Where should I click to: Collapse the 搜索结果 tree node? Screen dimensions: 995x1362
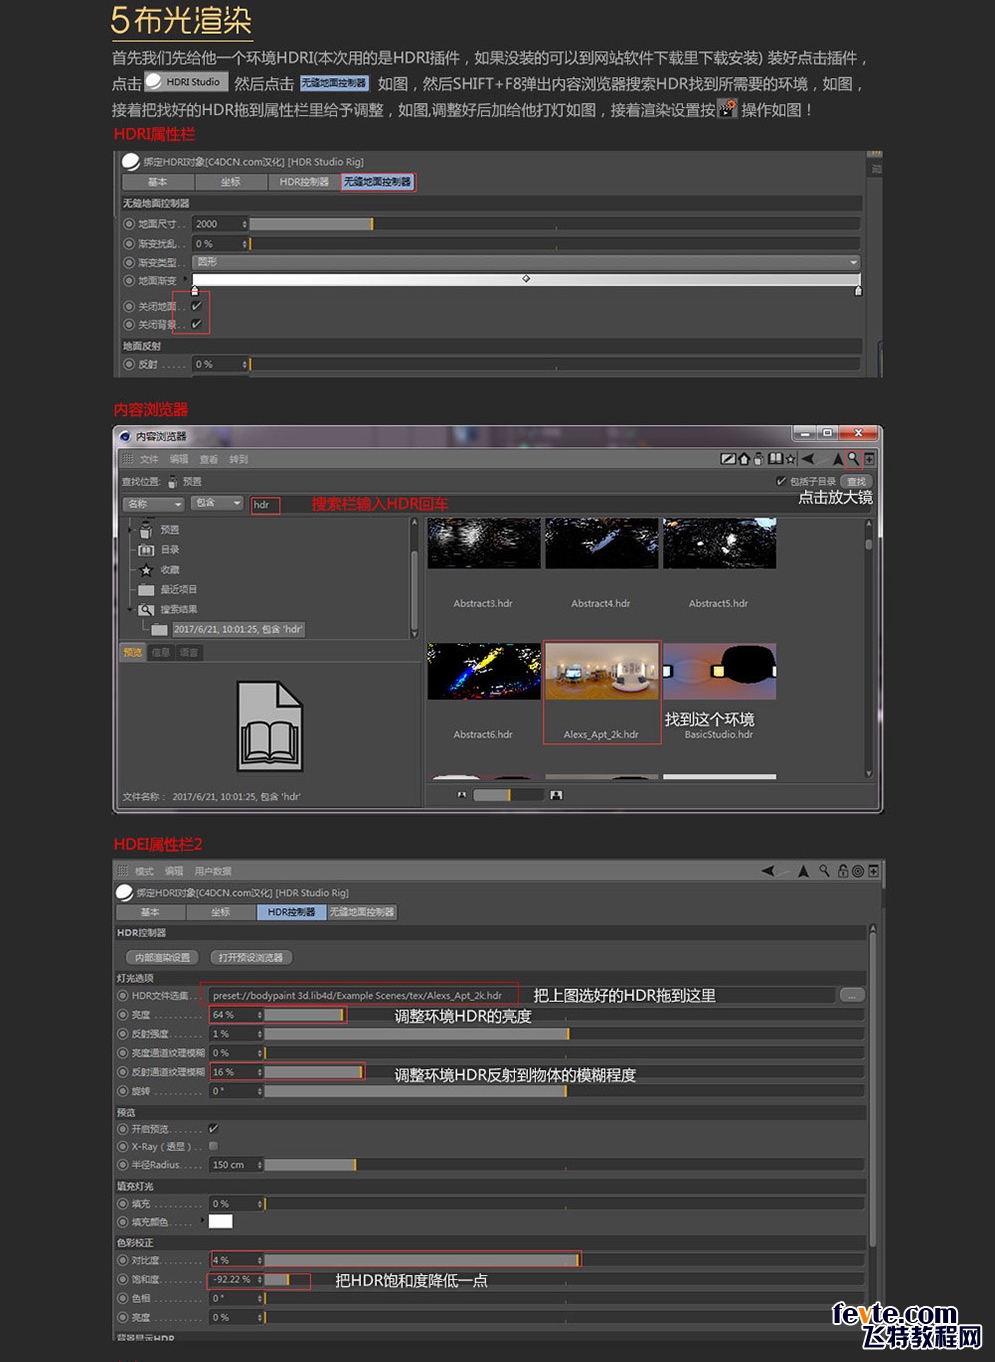[x=130, y=609]
